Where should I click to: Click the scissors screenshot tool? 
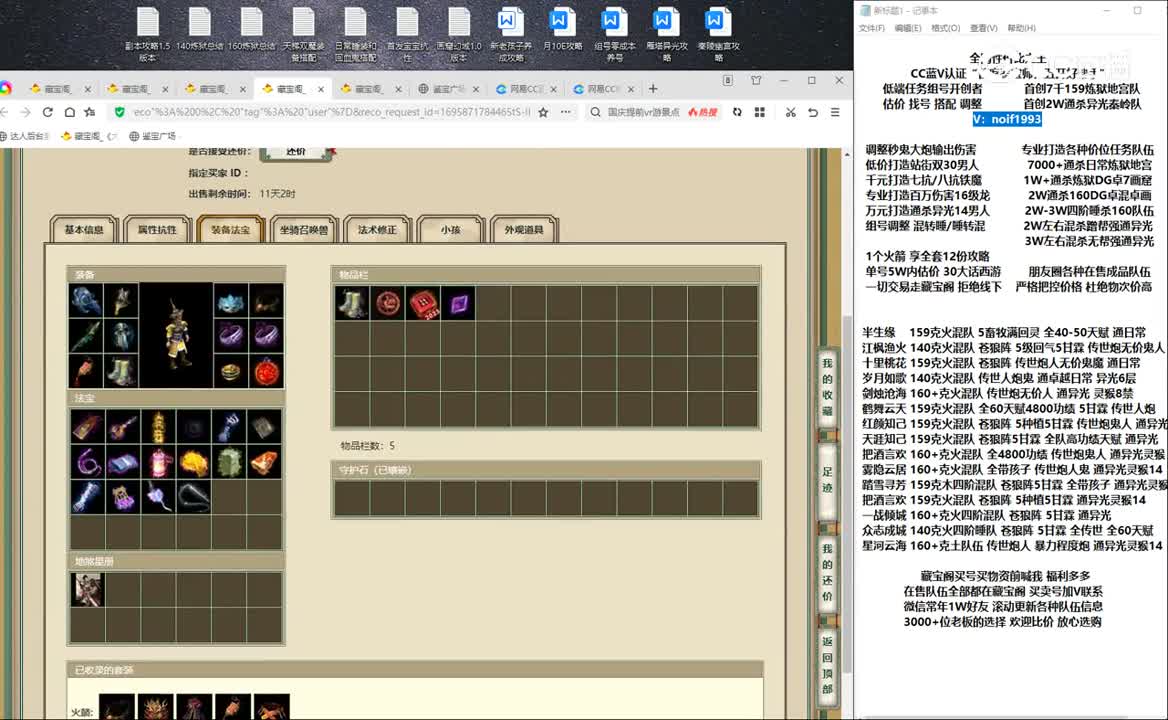(790, 112)
